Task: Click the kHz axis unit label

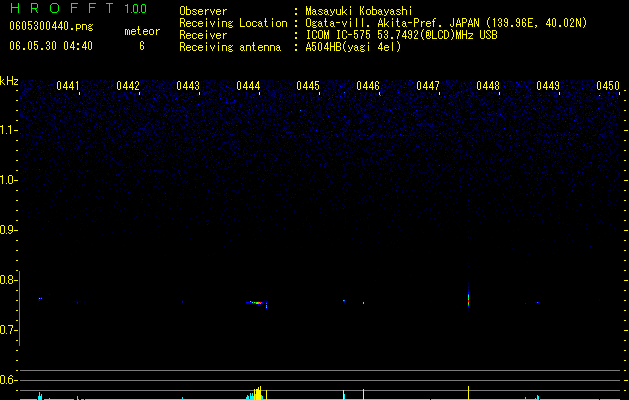Action: pos(9,81)
